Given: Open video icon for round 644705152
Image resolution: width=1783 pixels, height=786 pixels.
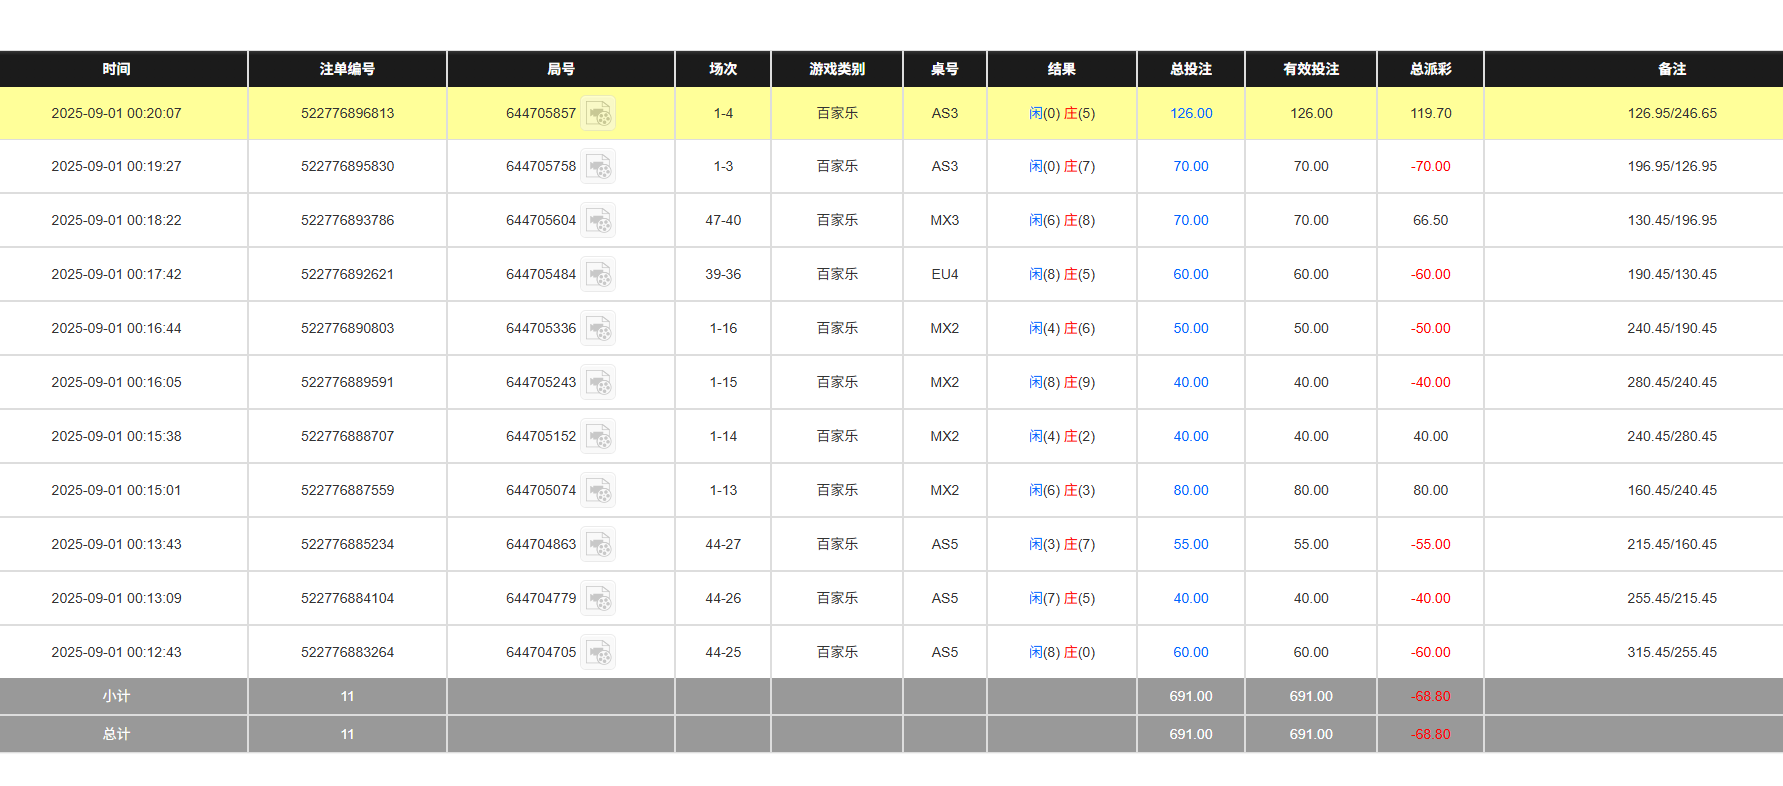Looking at the screenshot, I should [598, 437].
